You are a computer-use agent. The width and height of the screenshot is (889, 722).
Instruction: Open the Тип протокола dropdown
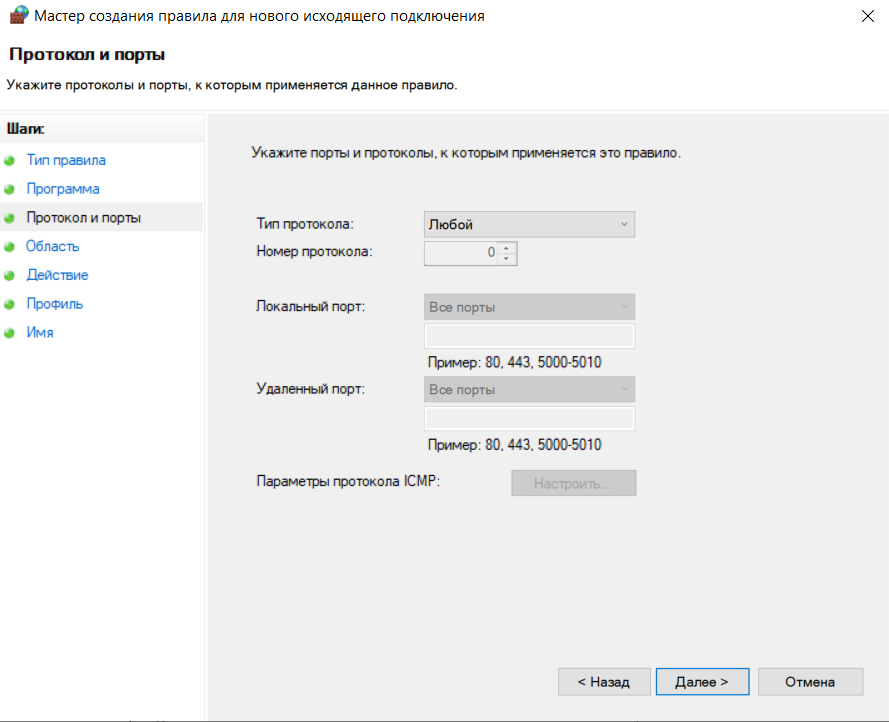(x=529, y=224)
